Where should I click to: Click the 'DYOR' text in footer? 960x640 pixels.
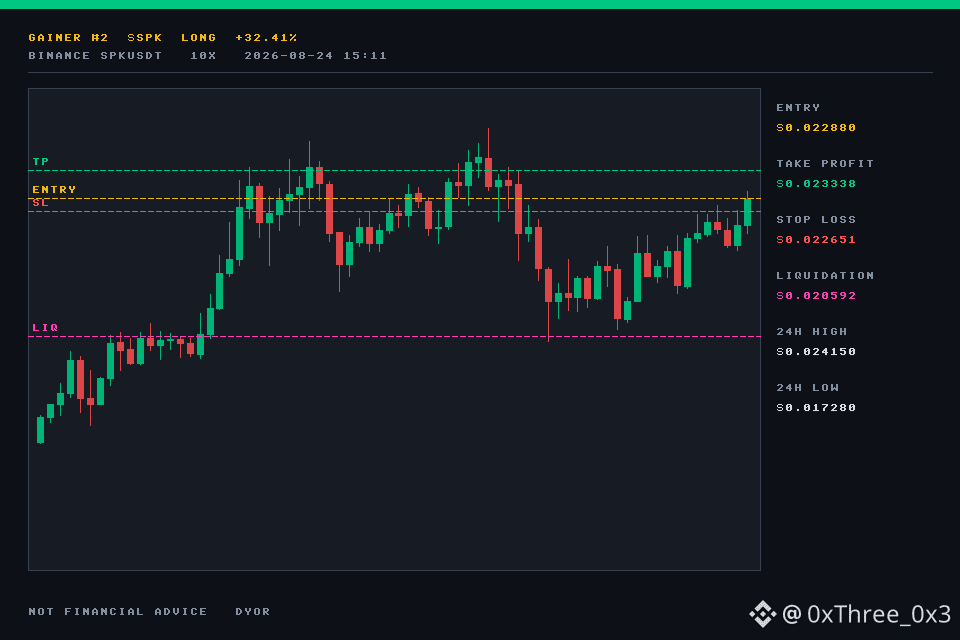tap(252, 612)
